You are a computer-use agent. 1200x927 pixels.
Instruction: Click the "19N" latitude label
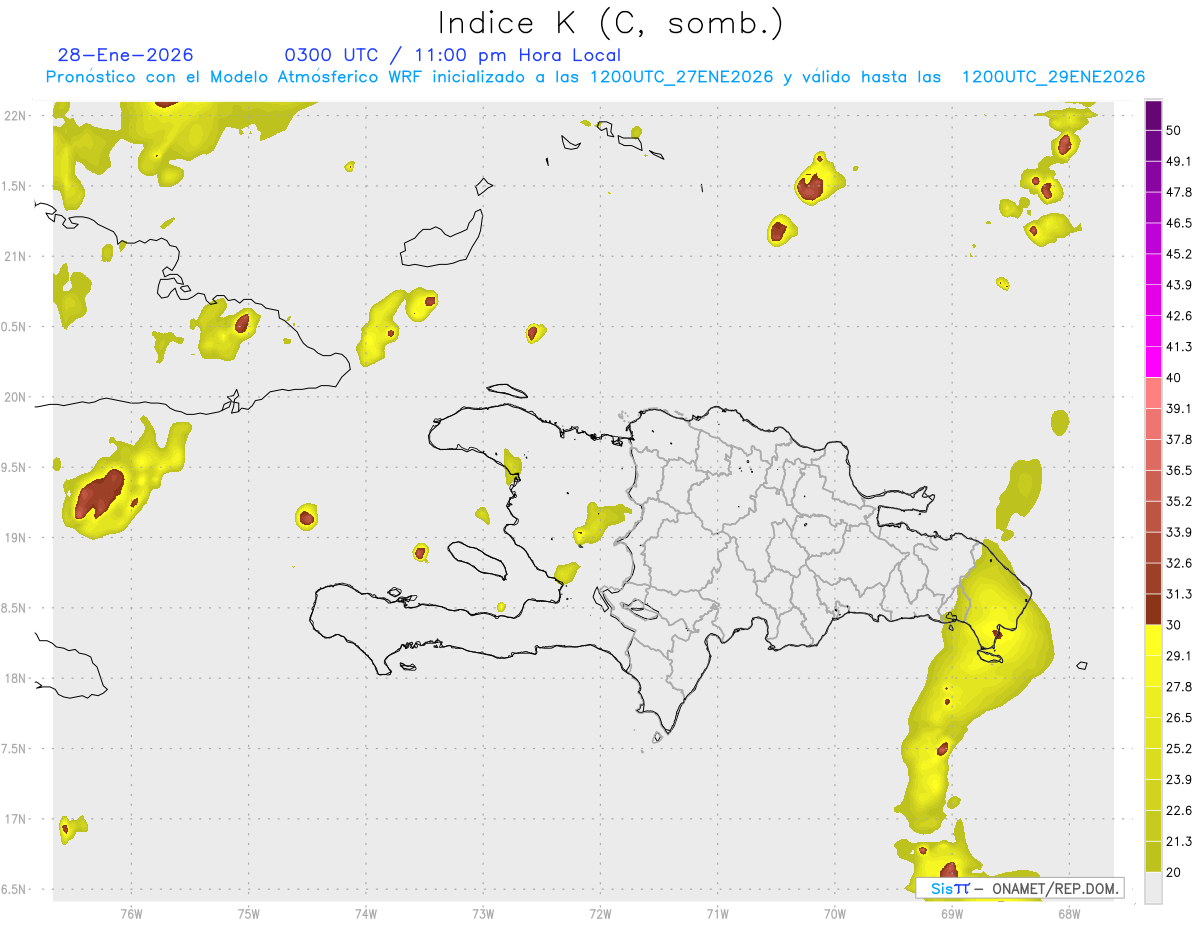pyautogui.click(x=15, y=537)
